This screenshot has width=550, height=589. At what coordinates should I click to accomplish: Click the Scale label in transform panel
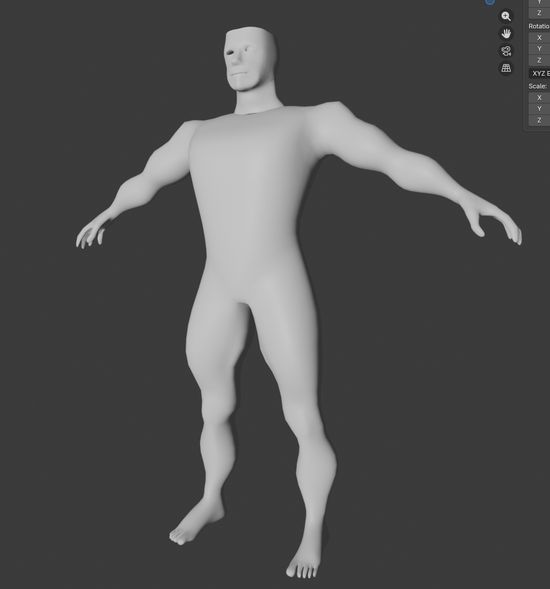pyautogui.click(x=537, y=86)
